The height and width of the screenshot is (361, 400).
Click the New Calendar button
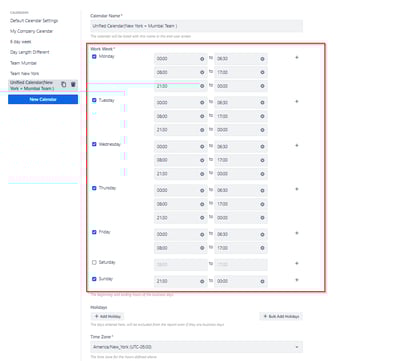pos(43,99)
